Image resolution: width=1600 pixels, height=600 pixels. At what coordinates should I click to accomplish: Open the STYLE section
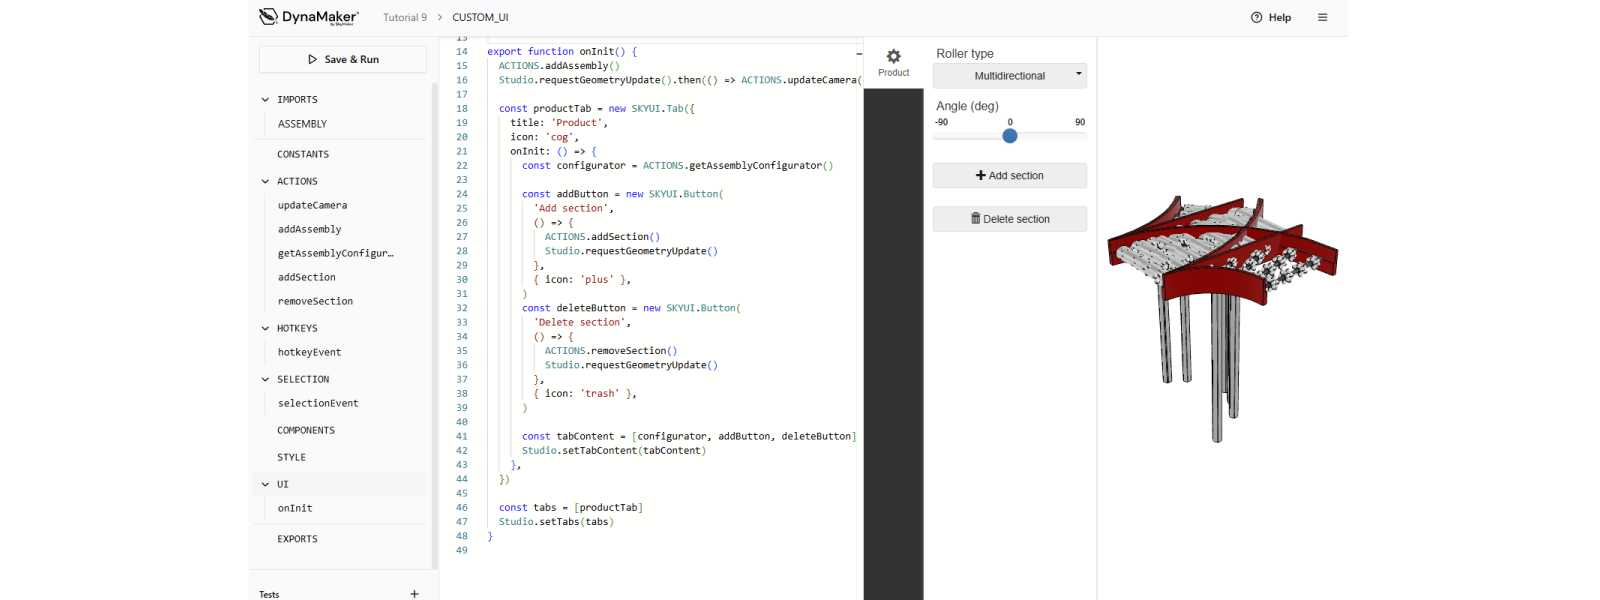coord(292,458)
